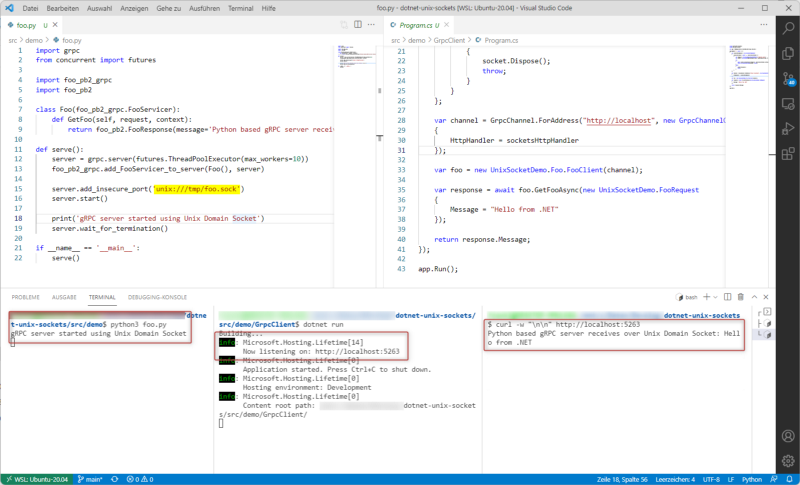800x485 pixels.
Task: Open the Search view in activity bar
Action: click(x=788, y=29)
